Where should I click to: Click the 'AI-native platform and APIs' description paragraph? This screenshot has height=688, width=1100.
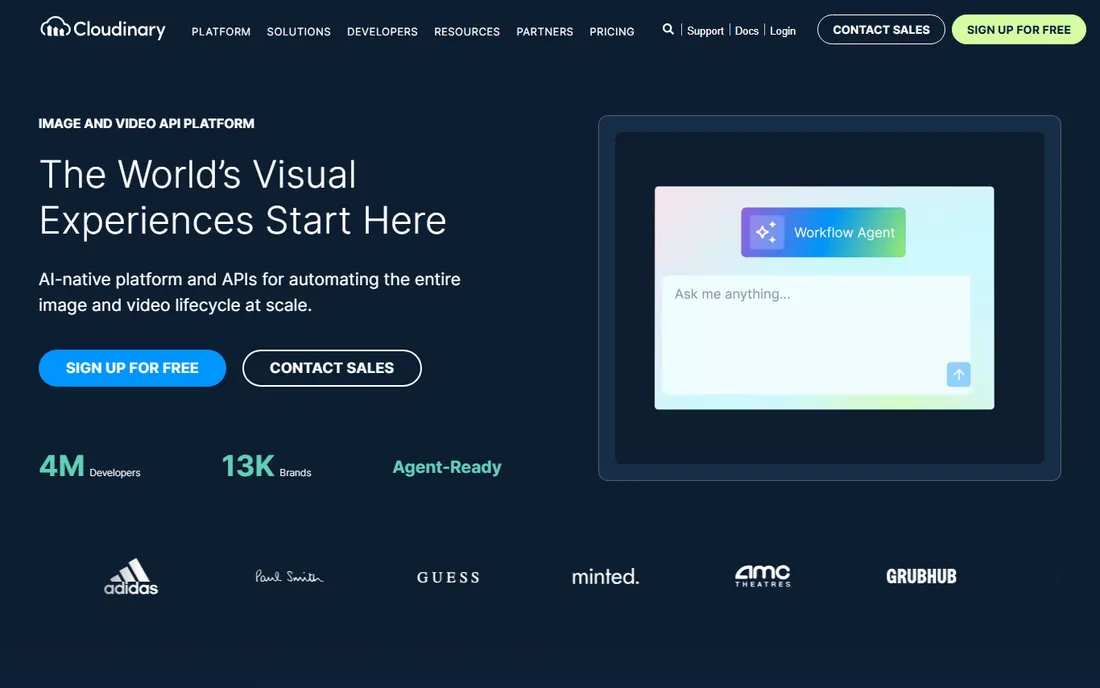tap(250, 292)
